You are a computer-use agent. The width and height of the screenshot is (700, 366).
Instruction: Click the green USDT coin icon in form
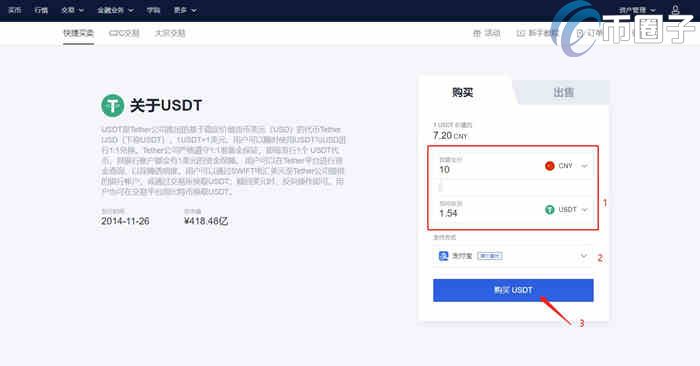550,209
